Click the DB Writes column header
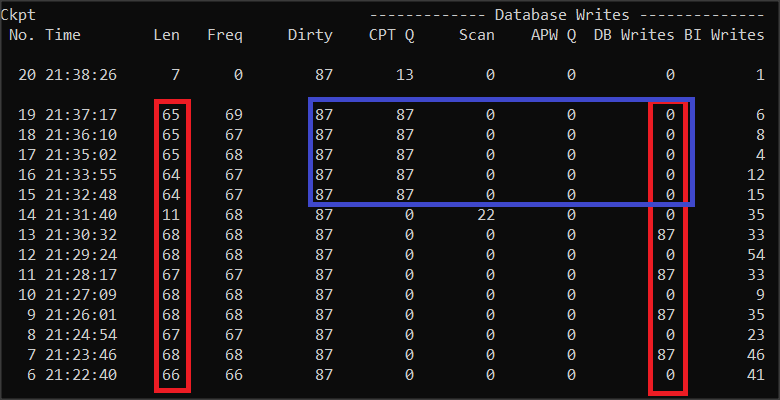780x400 pixels. coord(634,35)
